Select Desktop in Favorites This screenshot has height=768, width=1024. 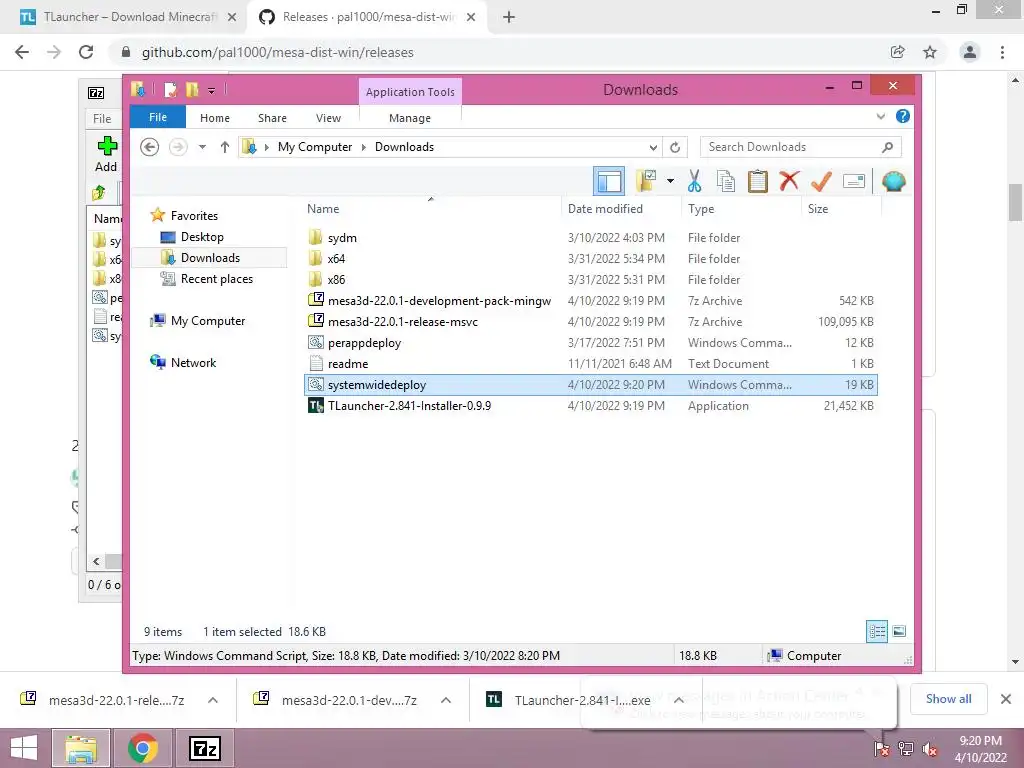pyautogui.click(x=202, y=236)
